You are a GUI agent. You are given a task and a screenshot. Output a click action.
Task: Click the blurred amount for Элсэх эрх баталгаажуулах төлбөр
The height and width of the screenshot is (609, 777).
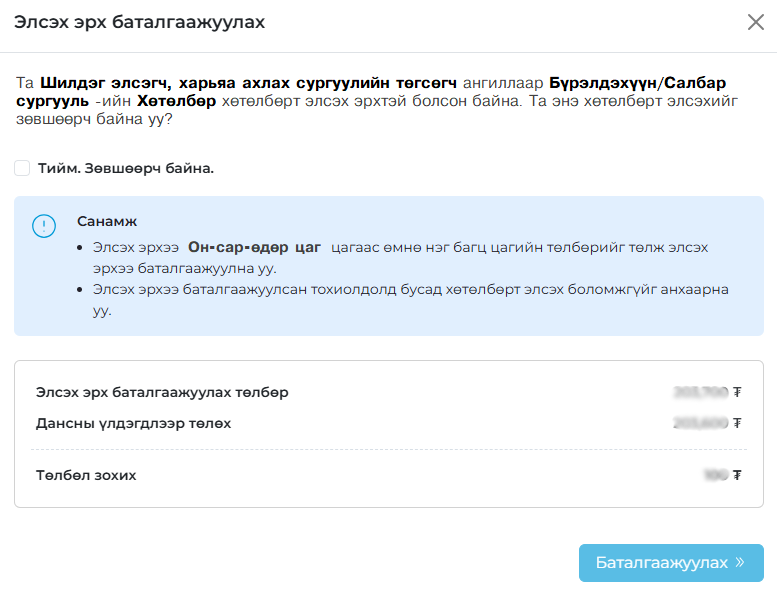click(701, 392)
